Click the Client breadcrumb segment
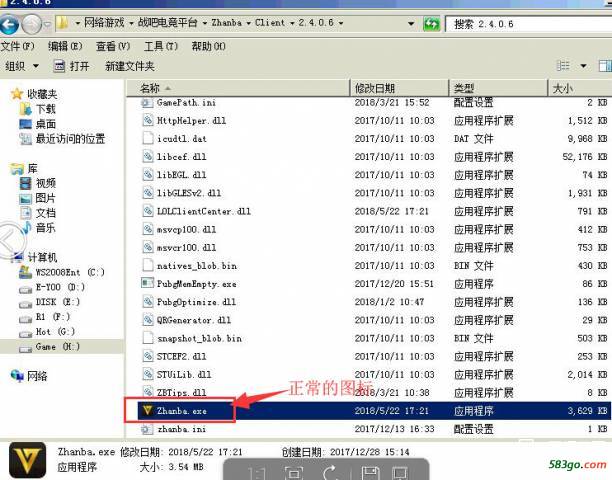The image size is (612, 480). click(270, 23)
